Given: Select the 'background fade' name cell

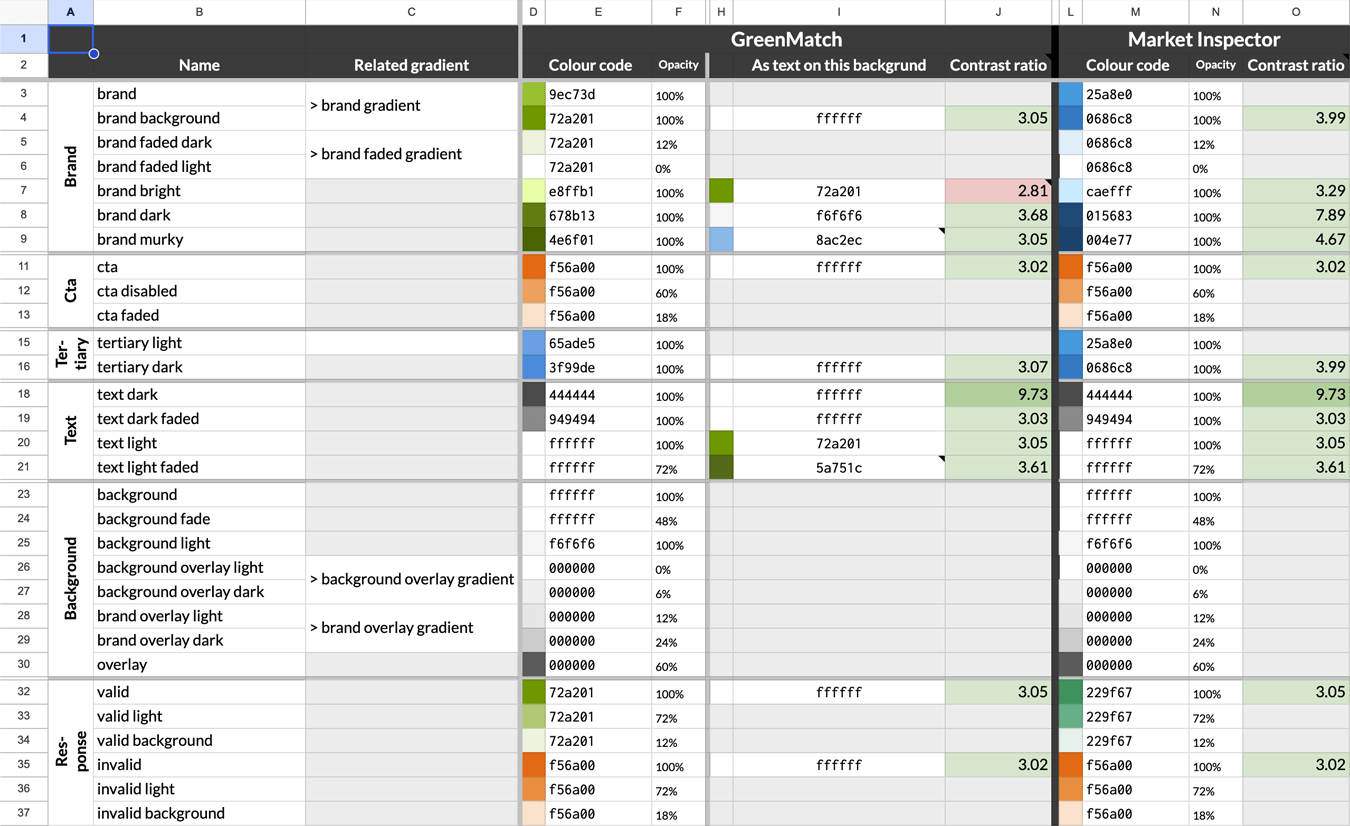Looking at the screenshot, I should coord(199,519).
